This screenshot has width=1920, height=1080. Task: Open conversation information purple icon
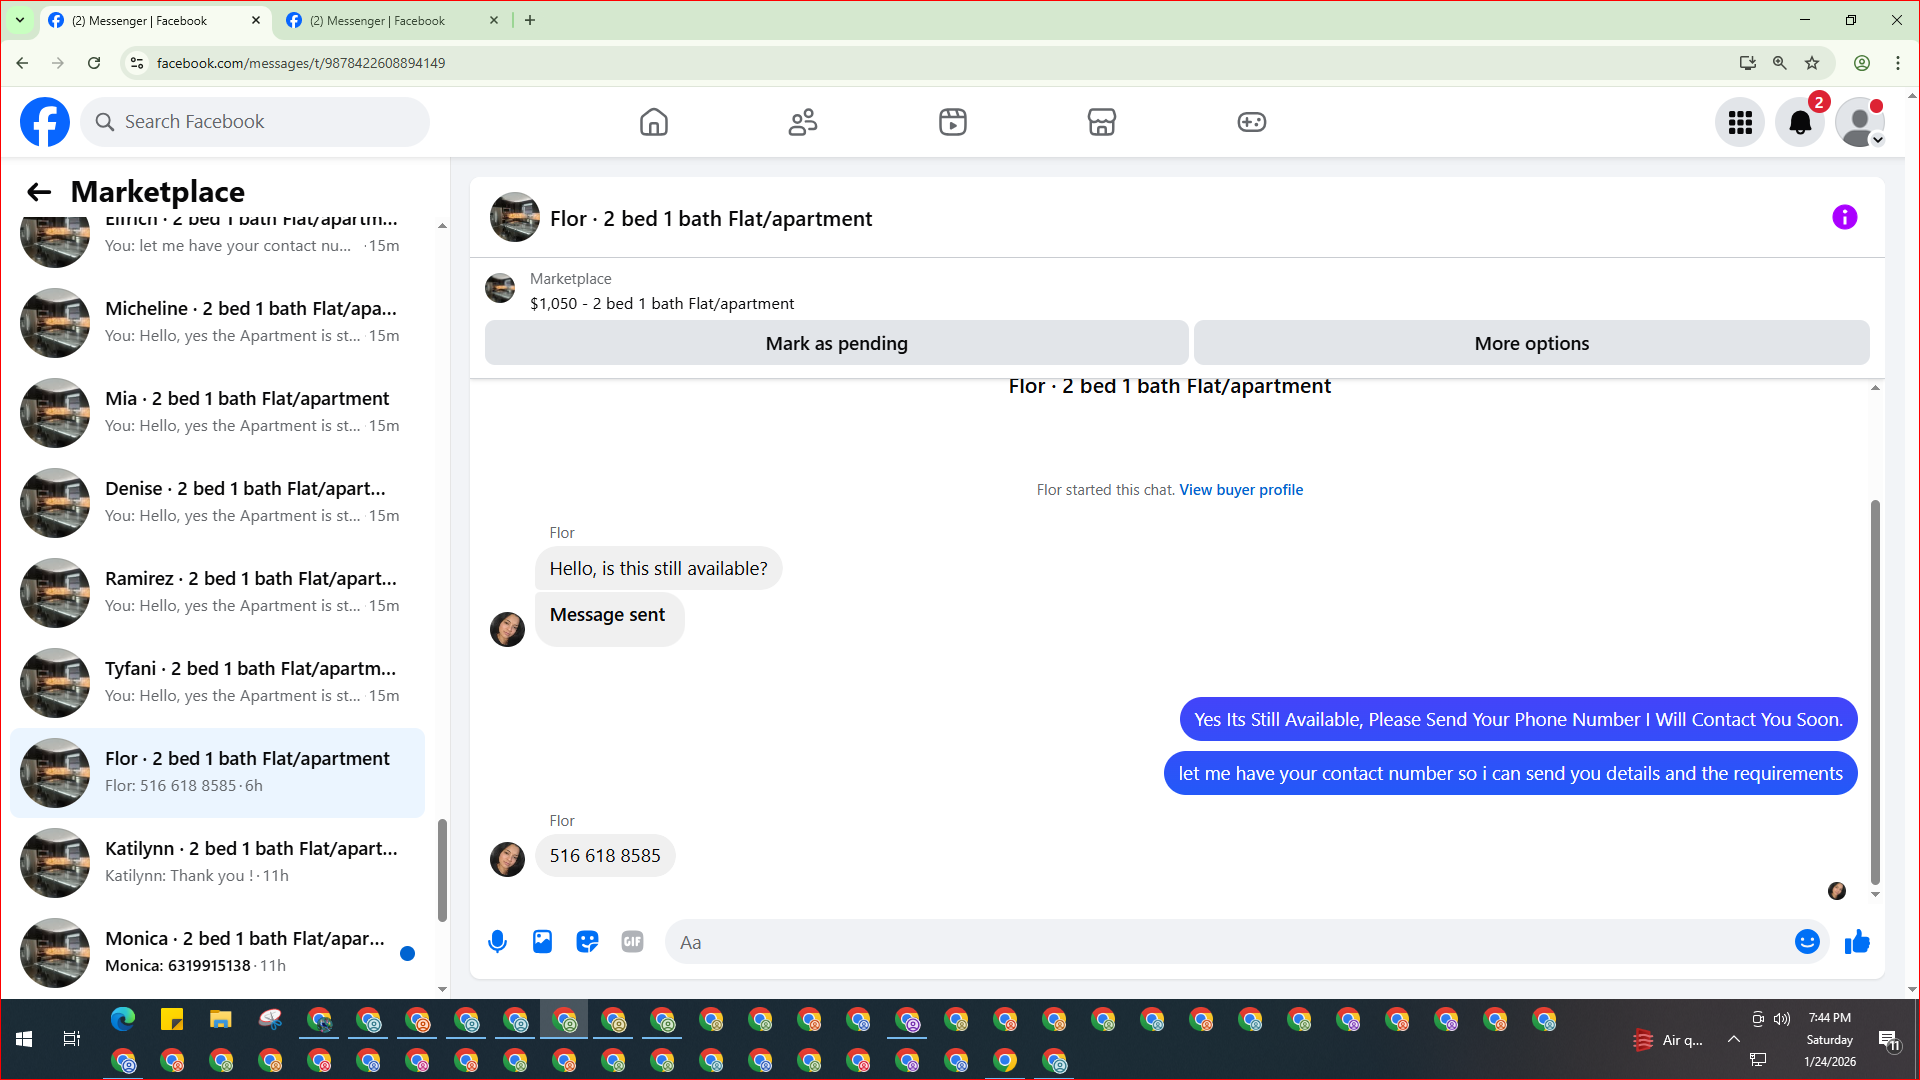pos(1844,218)
